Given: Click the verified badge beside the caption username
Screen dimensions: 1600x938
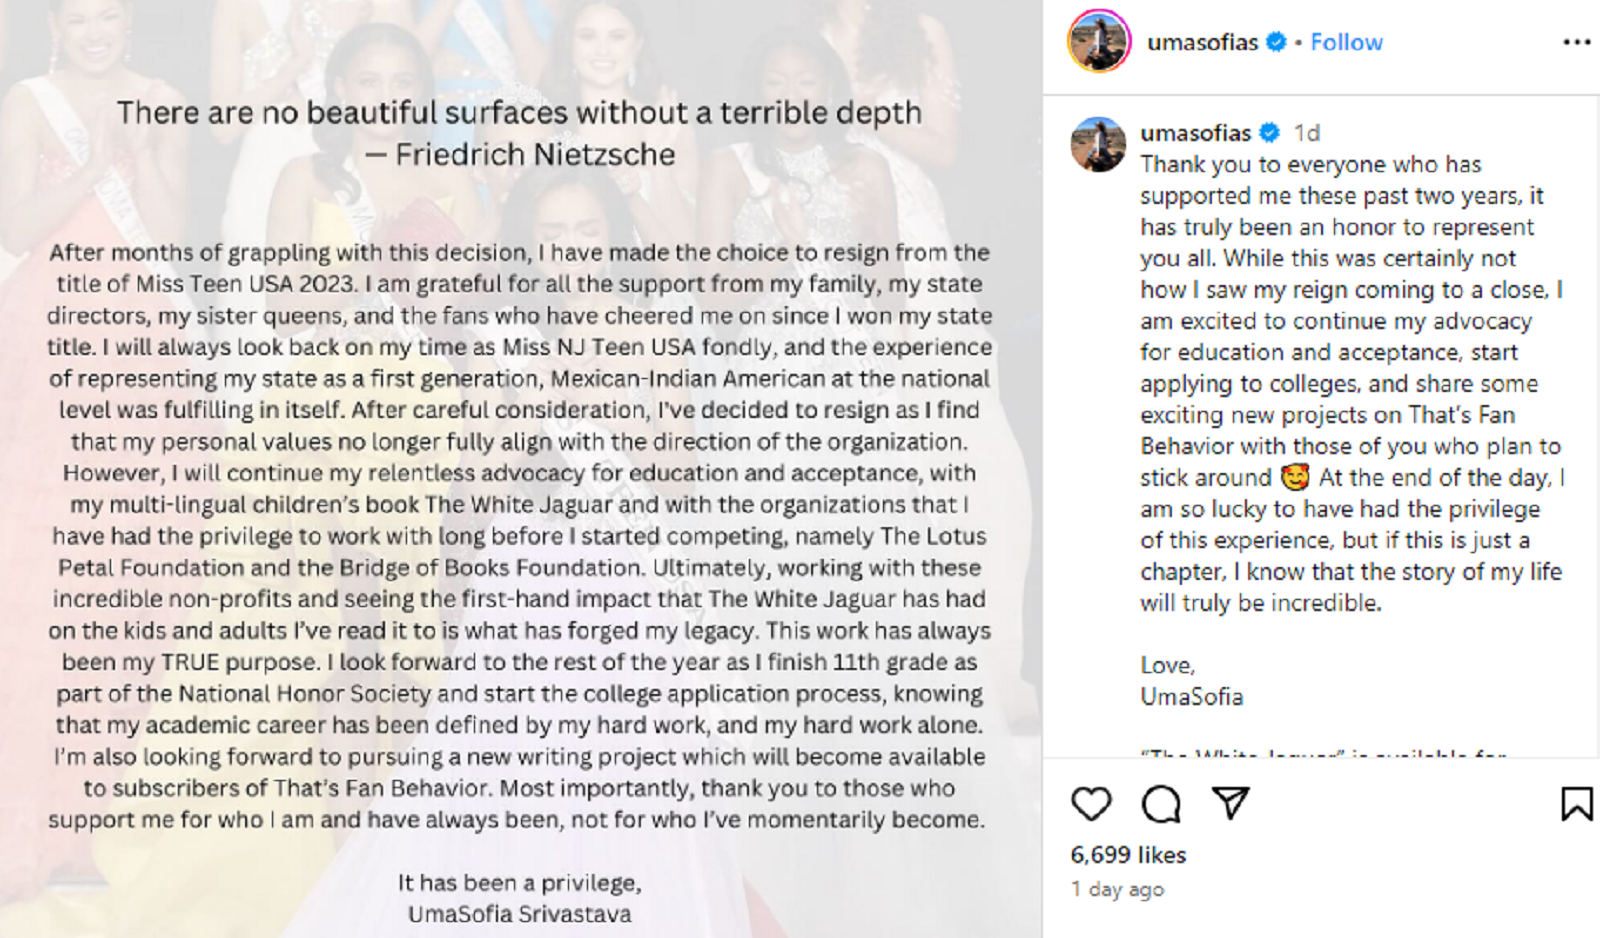Looking at the screenshot, I should tap(1269, 133).
